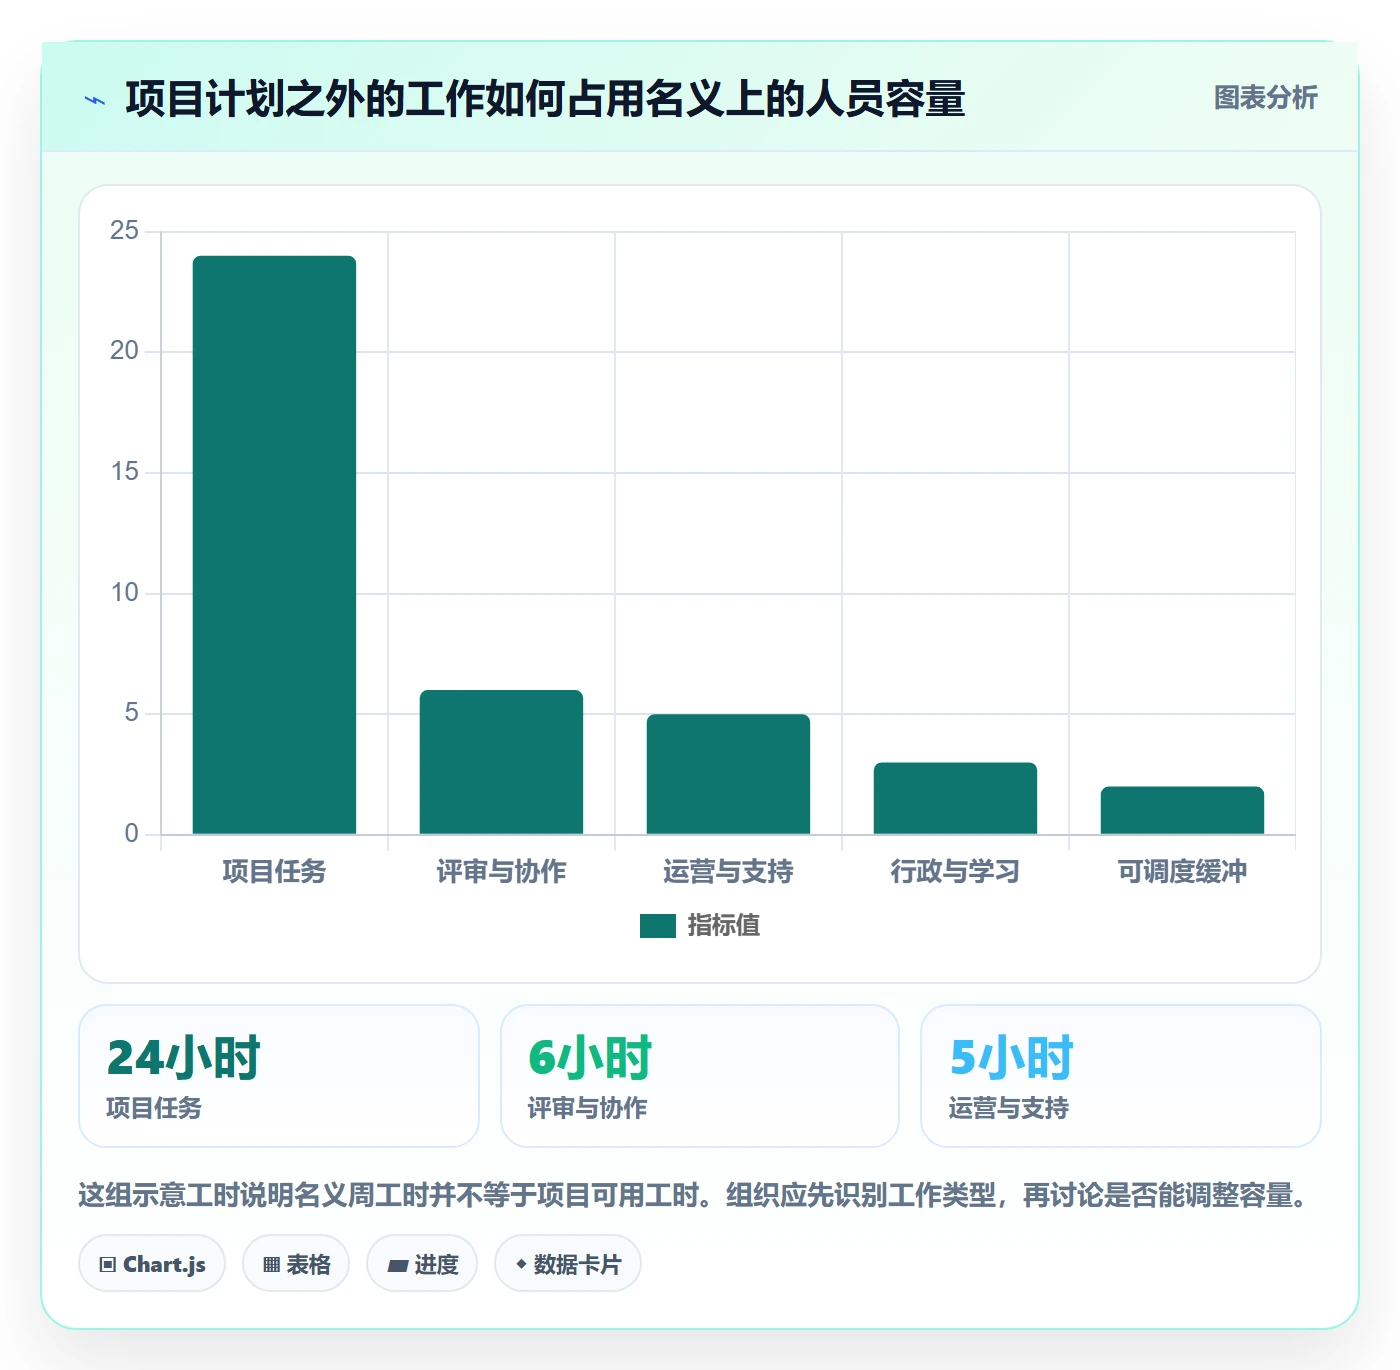Screen dimensions: 1400x1370
Task: Click the 表格 tag chip
Action: (x=296, y=1264)
